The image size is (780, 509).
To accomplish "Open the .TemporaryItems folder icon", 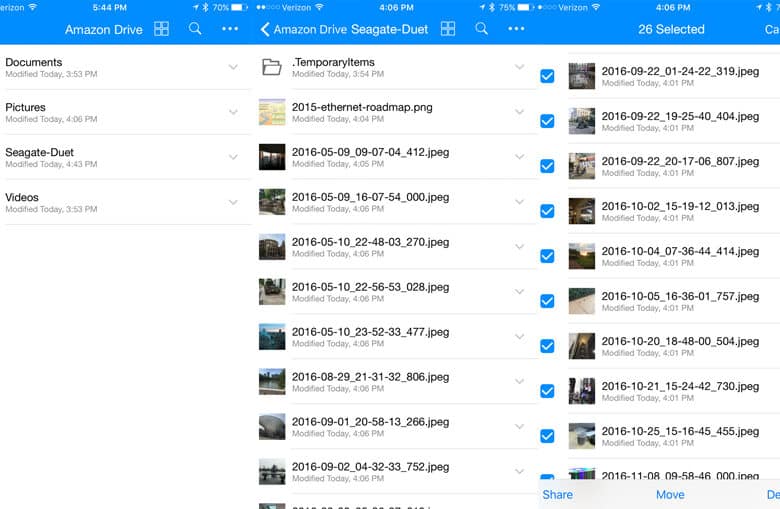I will click(272, 67).
